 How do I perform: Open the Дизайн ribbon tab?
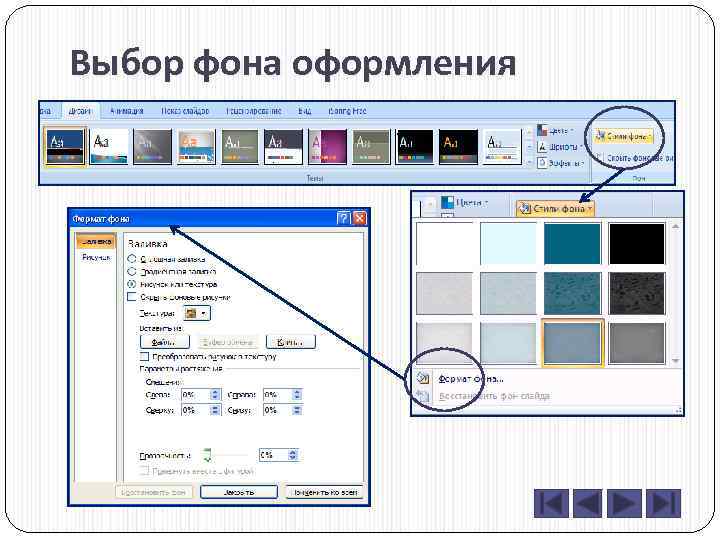click(80, 111)
